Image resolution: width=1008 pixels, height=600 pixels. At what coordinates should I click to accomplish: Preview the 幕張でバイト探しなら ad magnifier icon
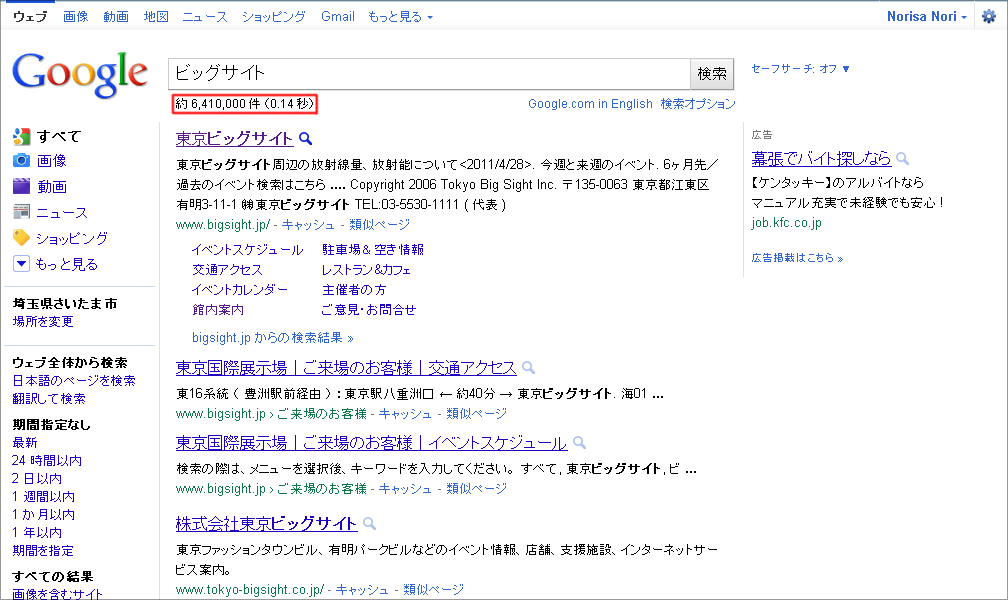(903, 158)
